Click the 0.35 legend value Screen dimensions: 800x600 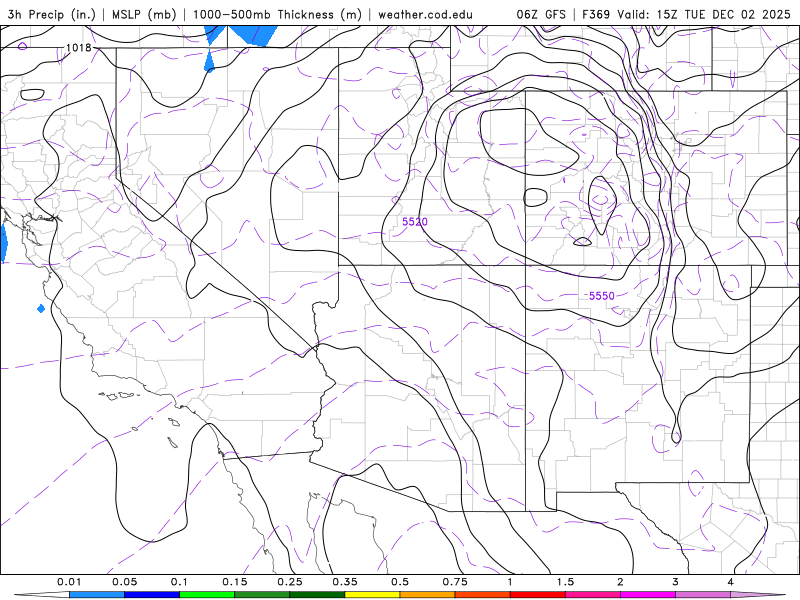click(x=345, y=582)
